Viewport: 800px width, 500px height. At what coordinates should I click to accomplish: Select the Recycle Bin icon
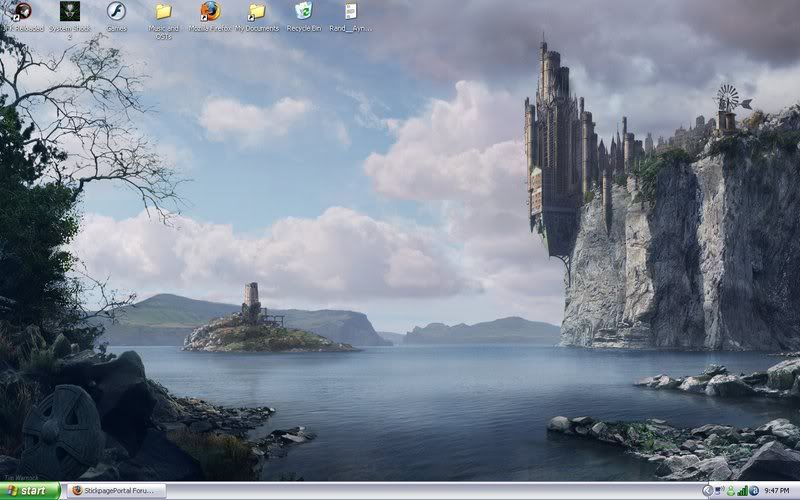pyautogui.click(x=303, y=12)
